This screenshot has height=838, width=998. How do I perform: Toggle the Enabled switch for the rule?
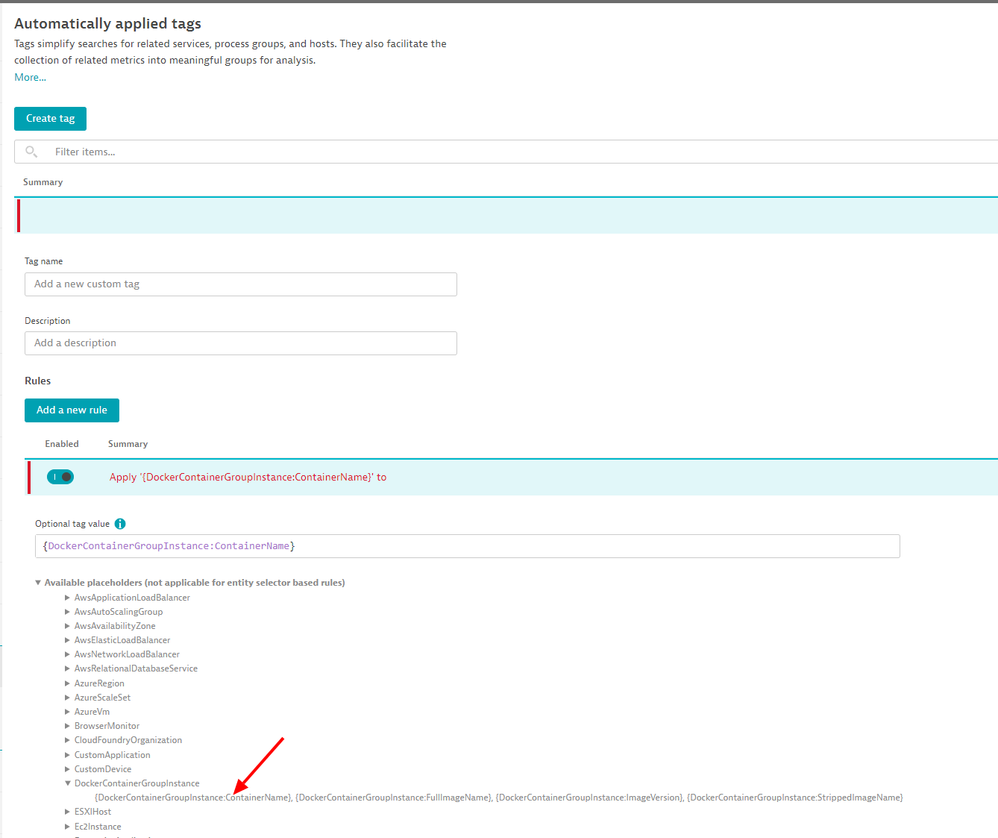(x=60, y=477)
